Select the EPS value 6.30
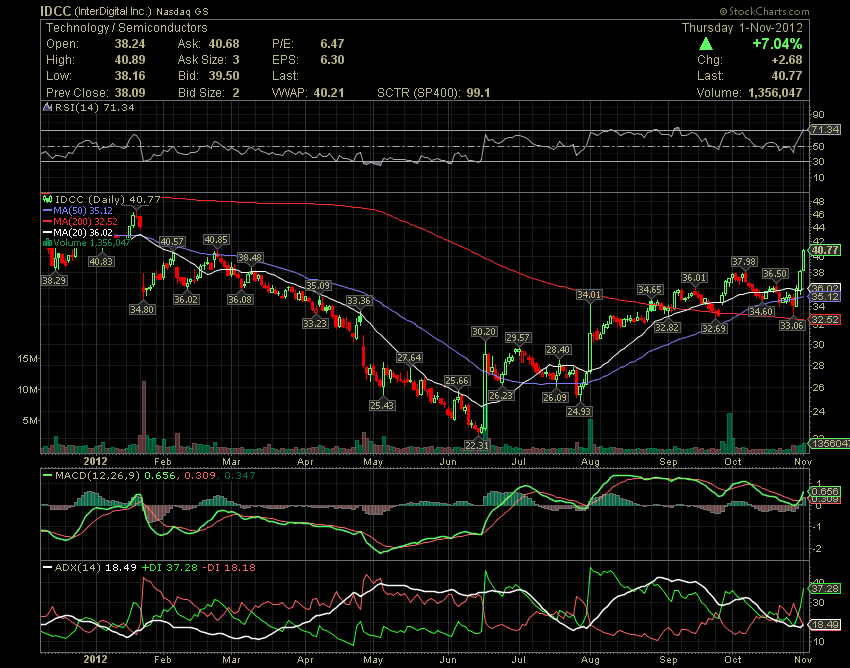Screen dimensions: 850x668 click(332, 60)
